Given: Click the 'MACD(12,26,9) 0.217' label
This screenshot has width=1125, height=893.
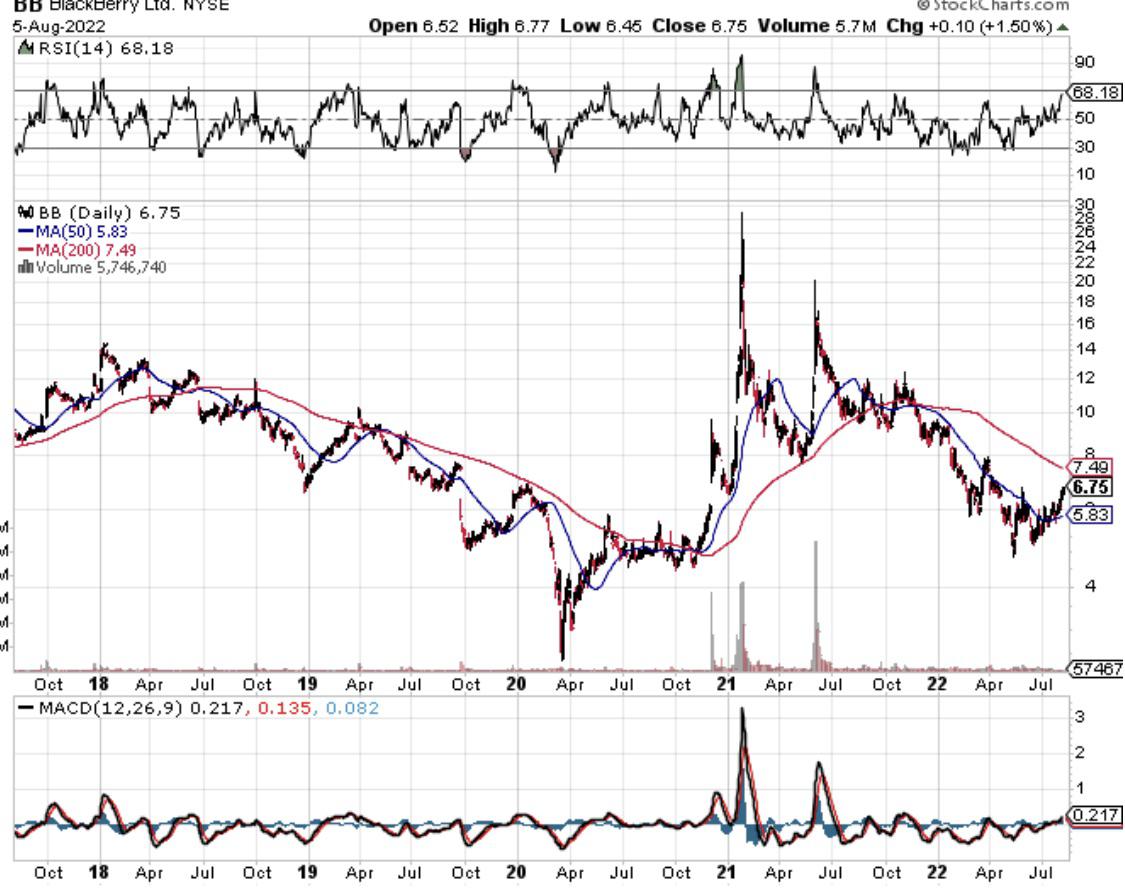Looking at the screenshot, I should coord(140,708).
